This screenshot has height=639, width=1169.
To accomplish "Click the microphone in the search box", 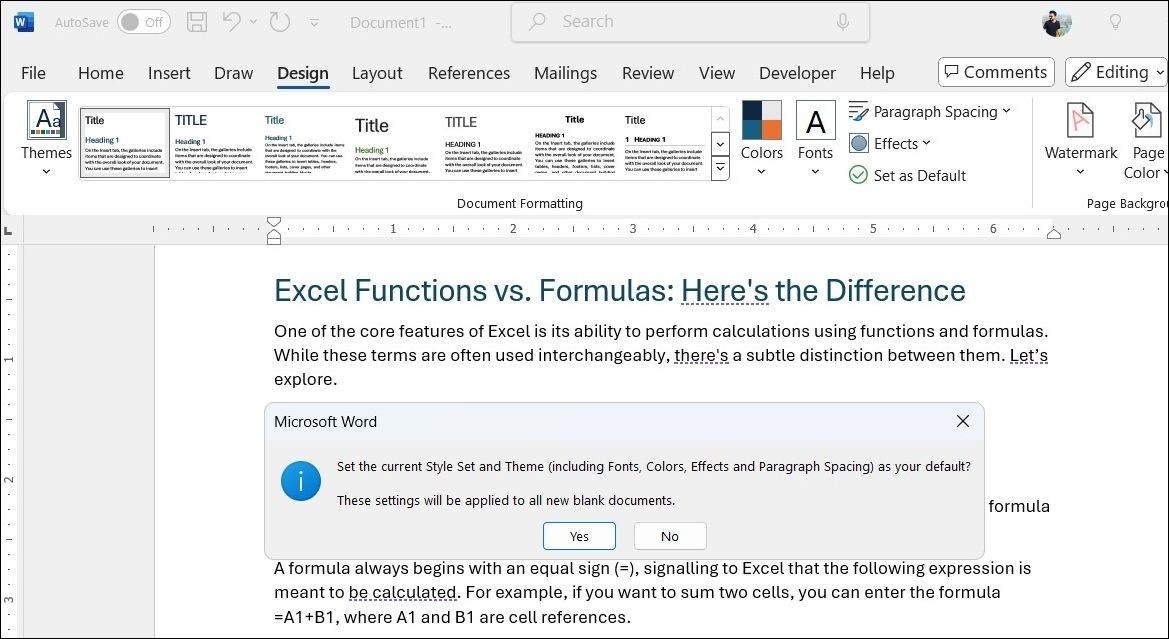I will [842, 22].
